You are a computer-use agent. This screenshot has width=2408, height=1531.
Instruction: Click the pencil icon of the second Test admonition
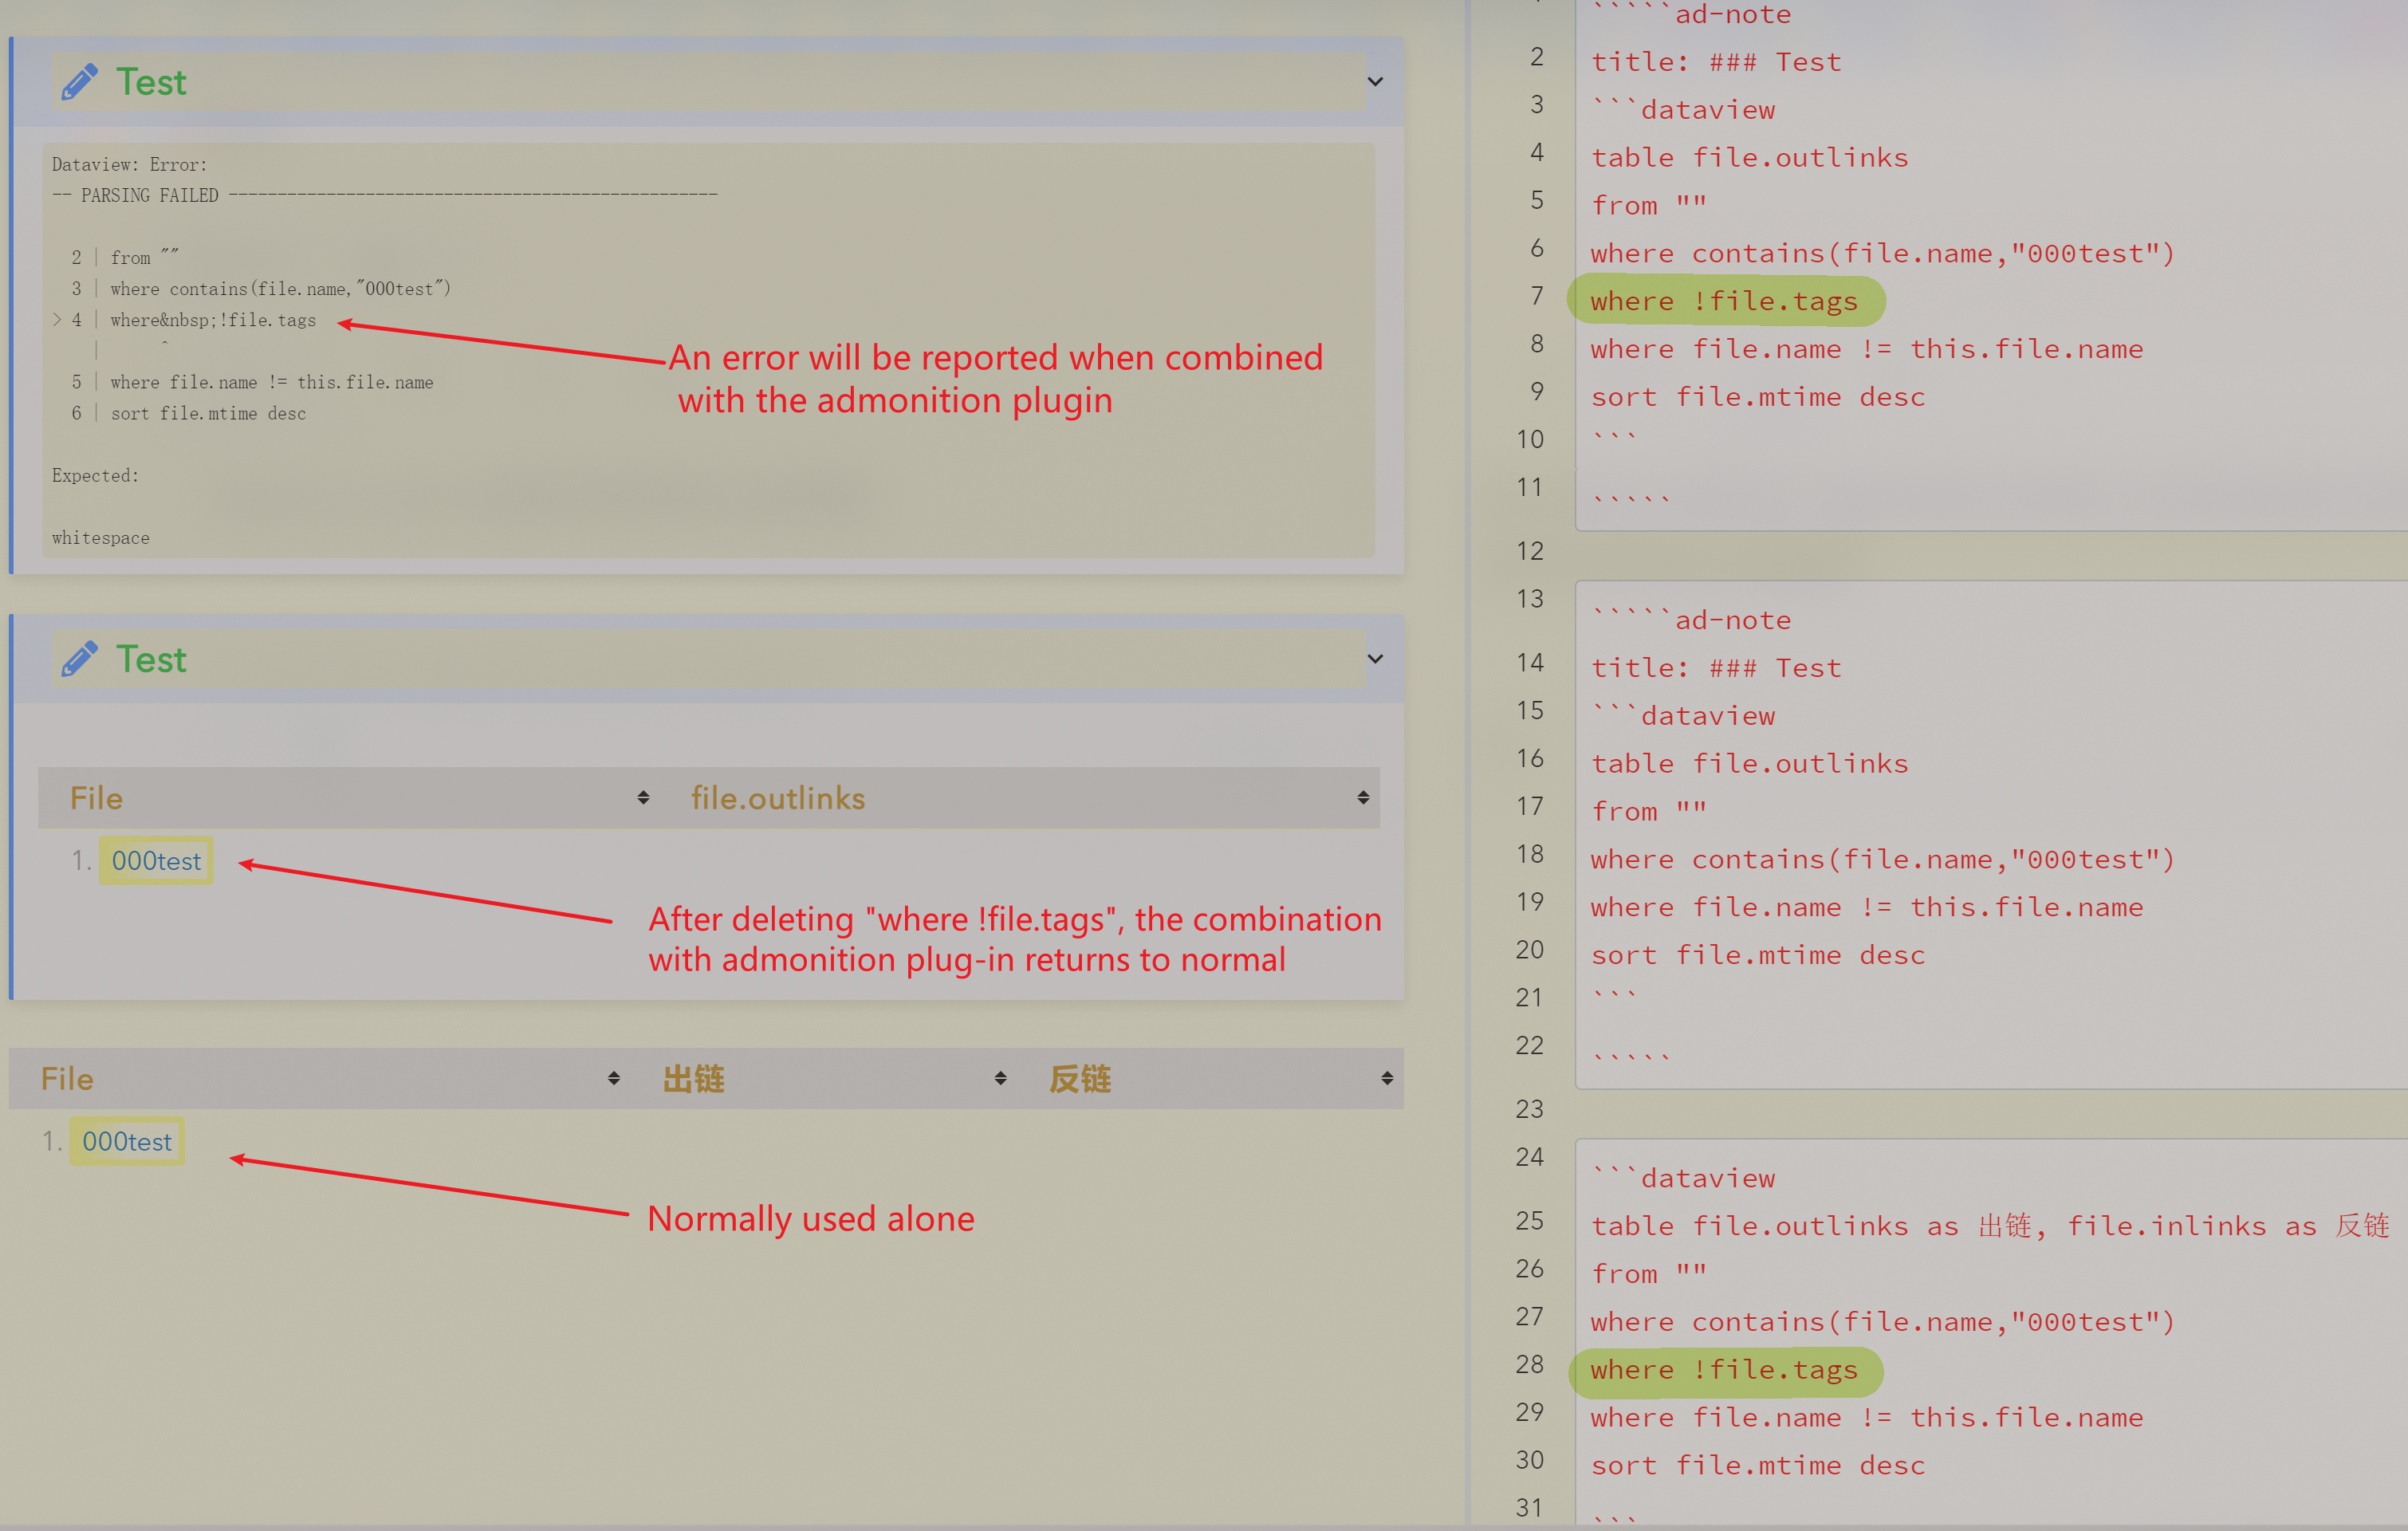[x=80, y=659]
